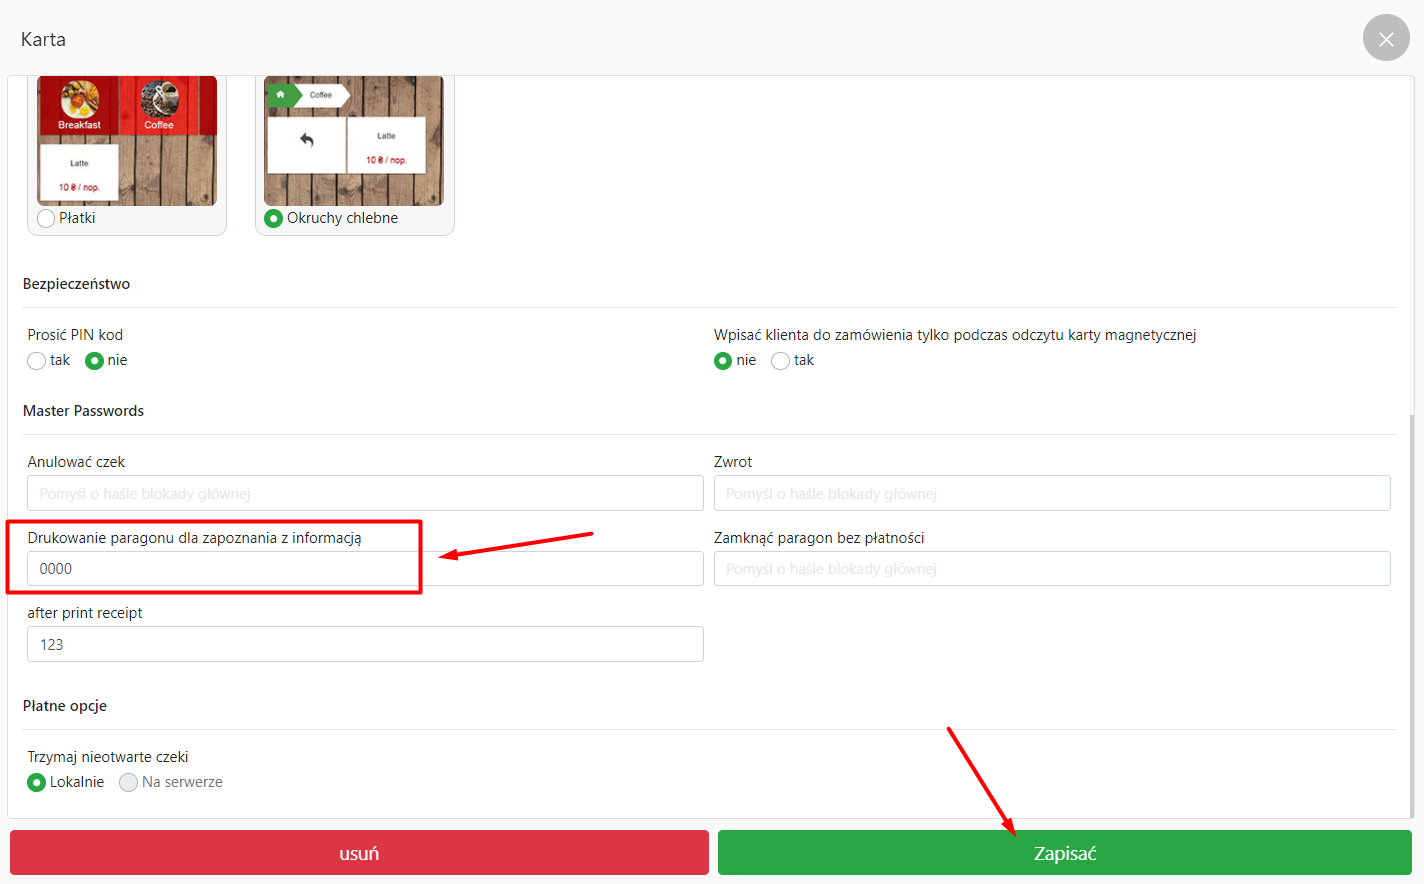The height and width of the screenshot is (884, 1424).
Task: Save settings with the Zapisać button
Action: (x=1064, y=853)
